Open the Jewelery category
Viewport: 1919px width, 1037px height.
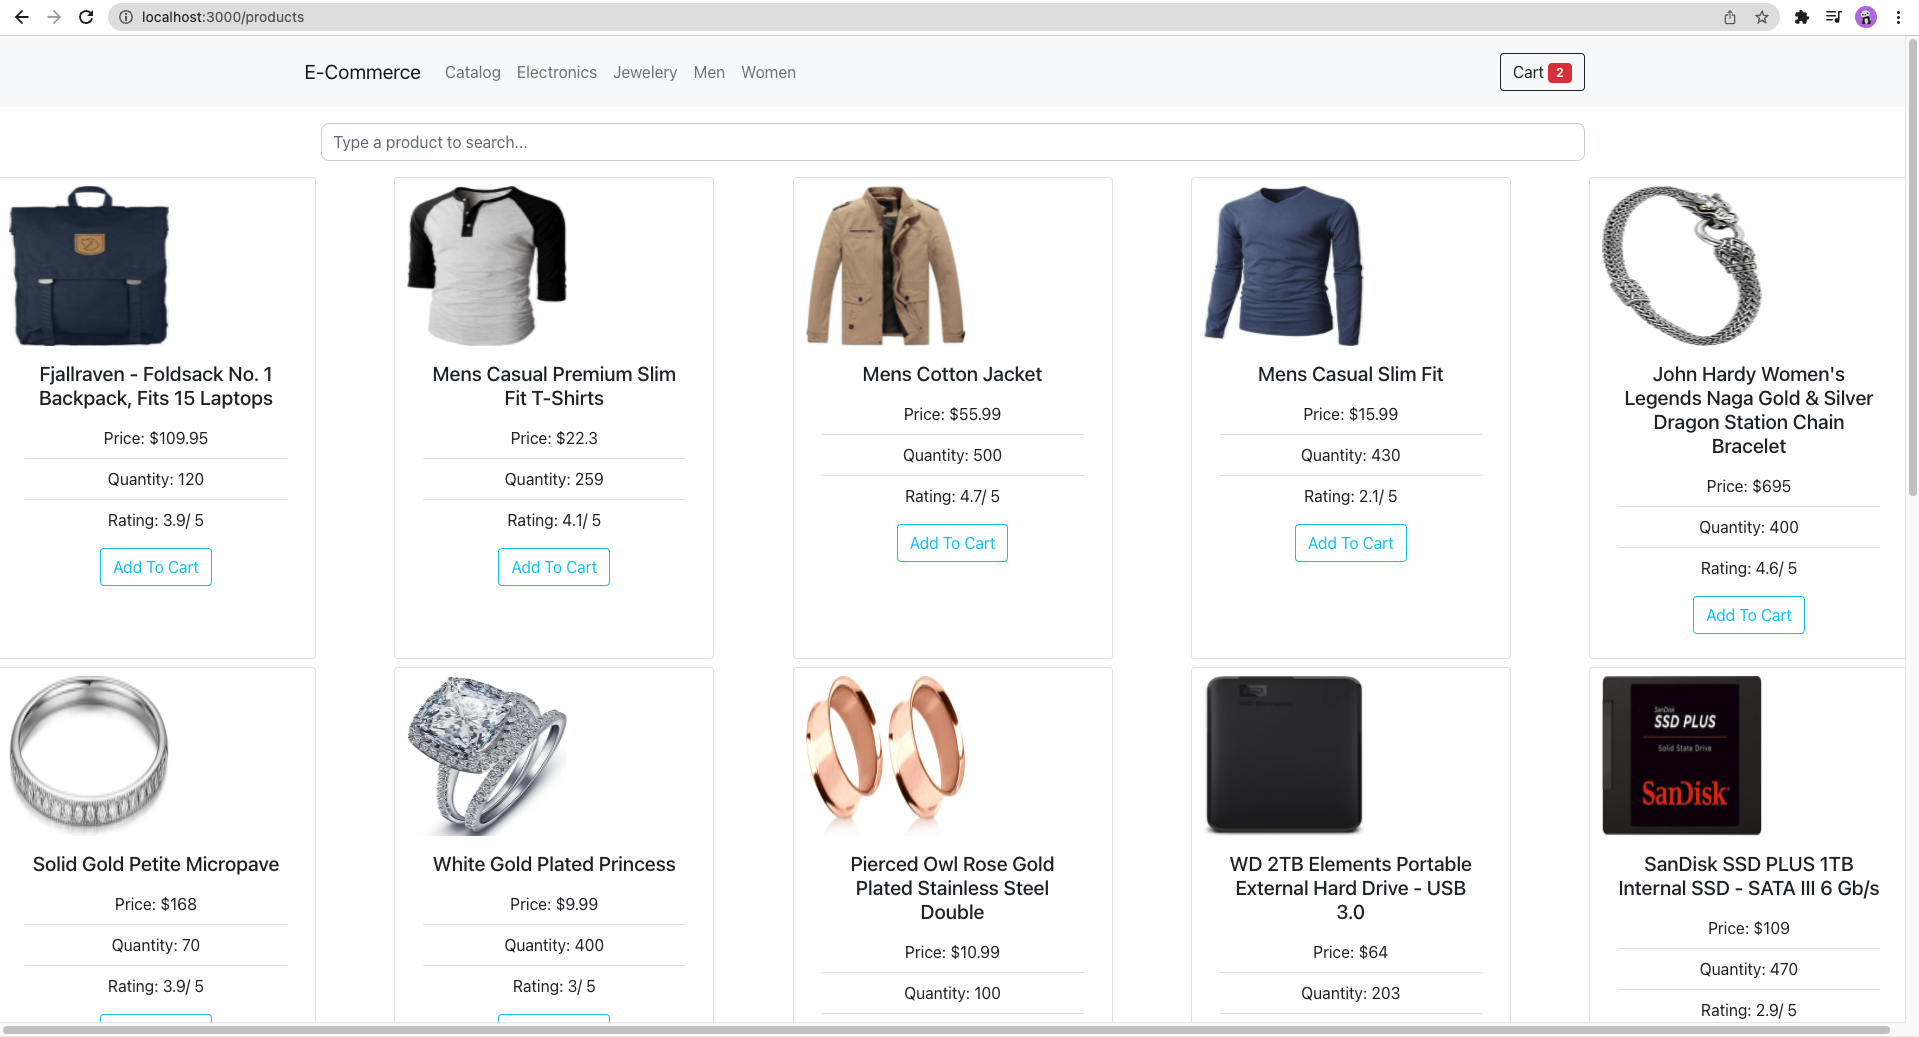pyautogui.click(x=645, y=72)
